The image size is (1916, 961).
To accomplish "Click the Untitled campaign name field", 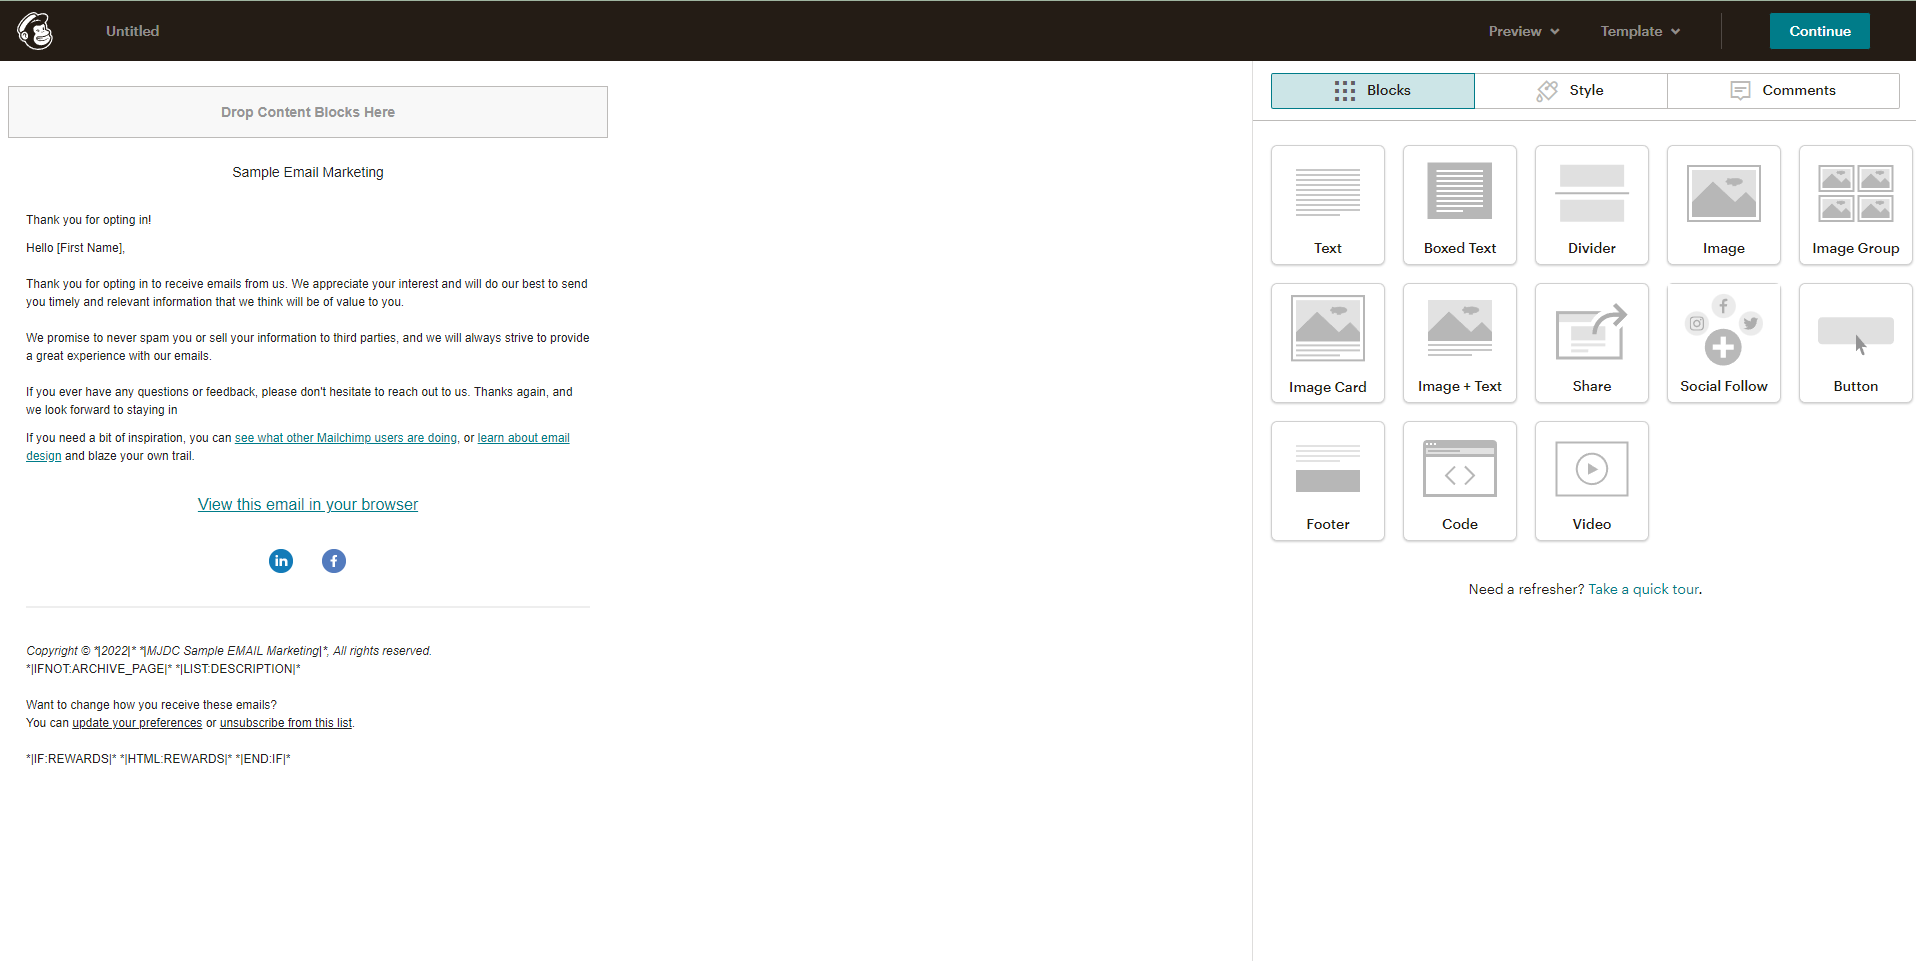I will point(132,31).
